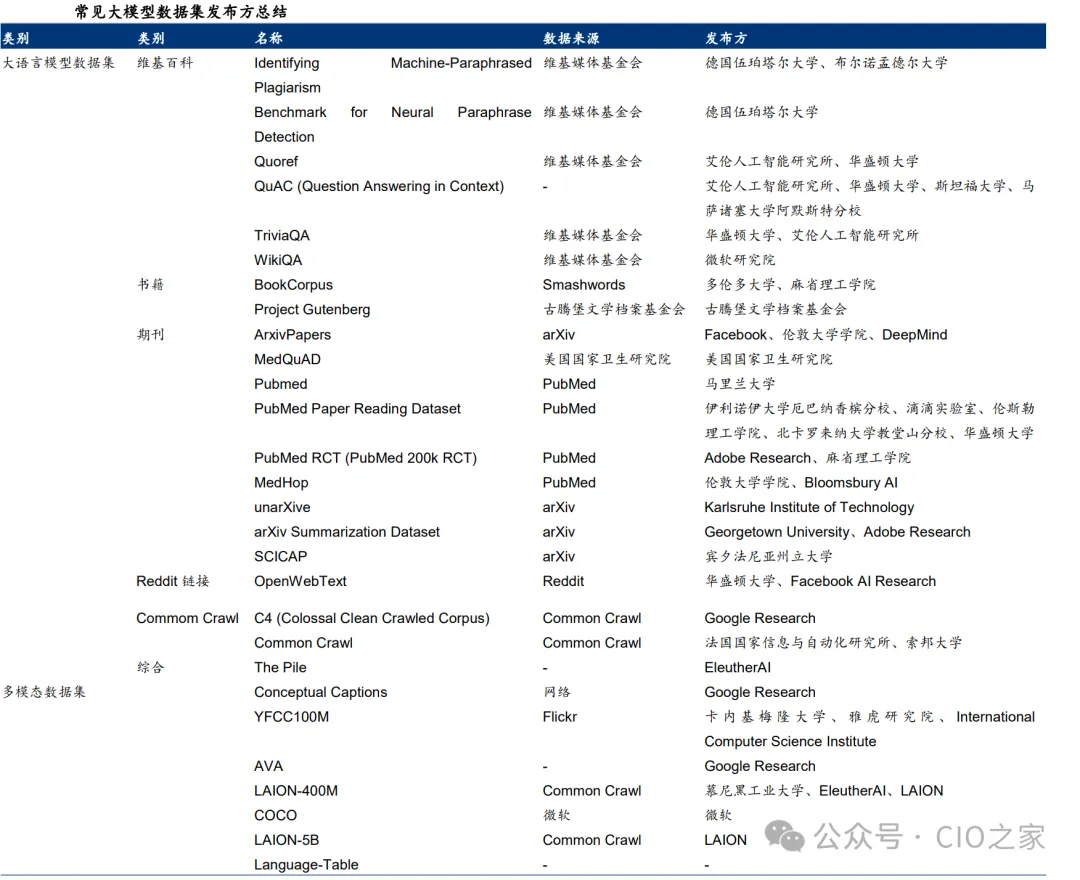Viewport: 1080px width, 880px height.
Task: Select the "COCO" dataset name
Action: (275, 815)
